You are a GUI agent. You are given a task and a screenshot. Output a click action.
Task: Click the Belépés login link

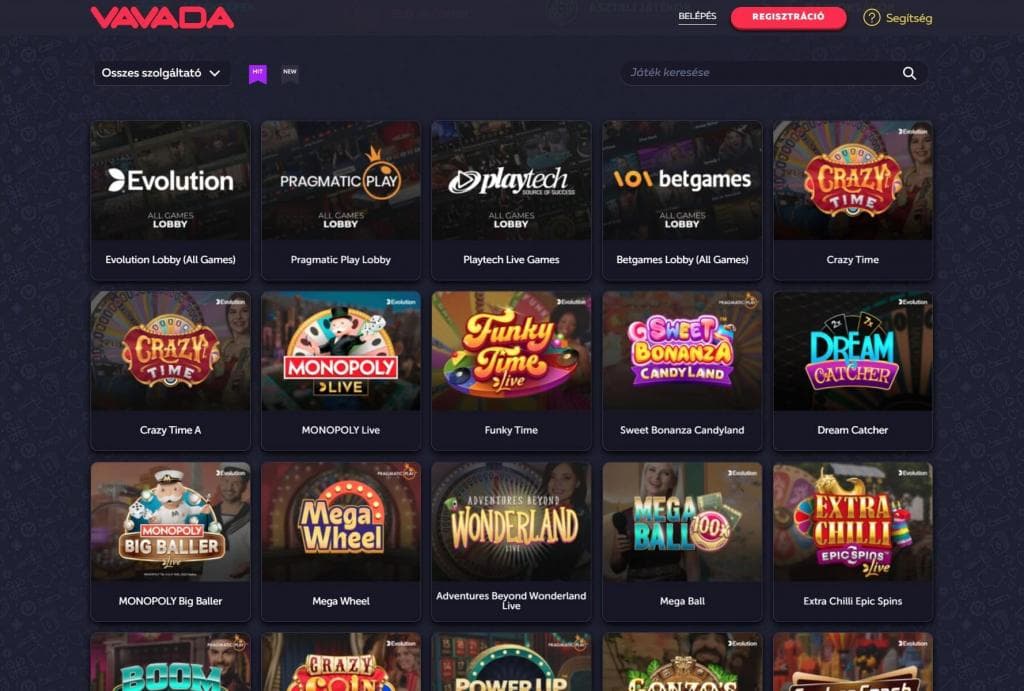click(697, 17)
